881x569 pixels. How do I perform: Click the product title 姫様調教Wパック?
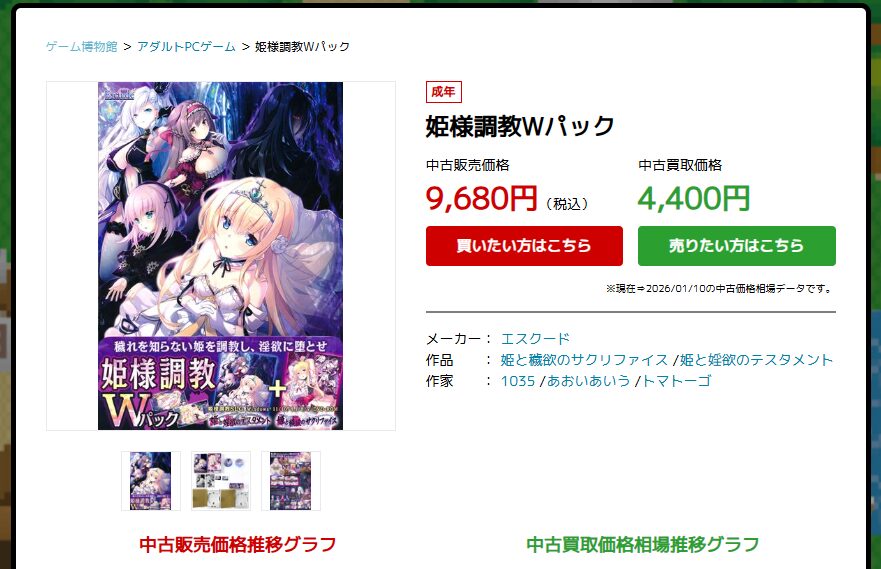pos(520,126)
